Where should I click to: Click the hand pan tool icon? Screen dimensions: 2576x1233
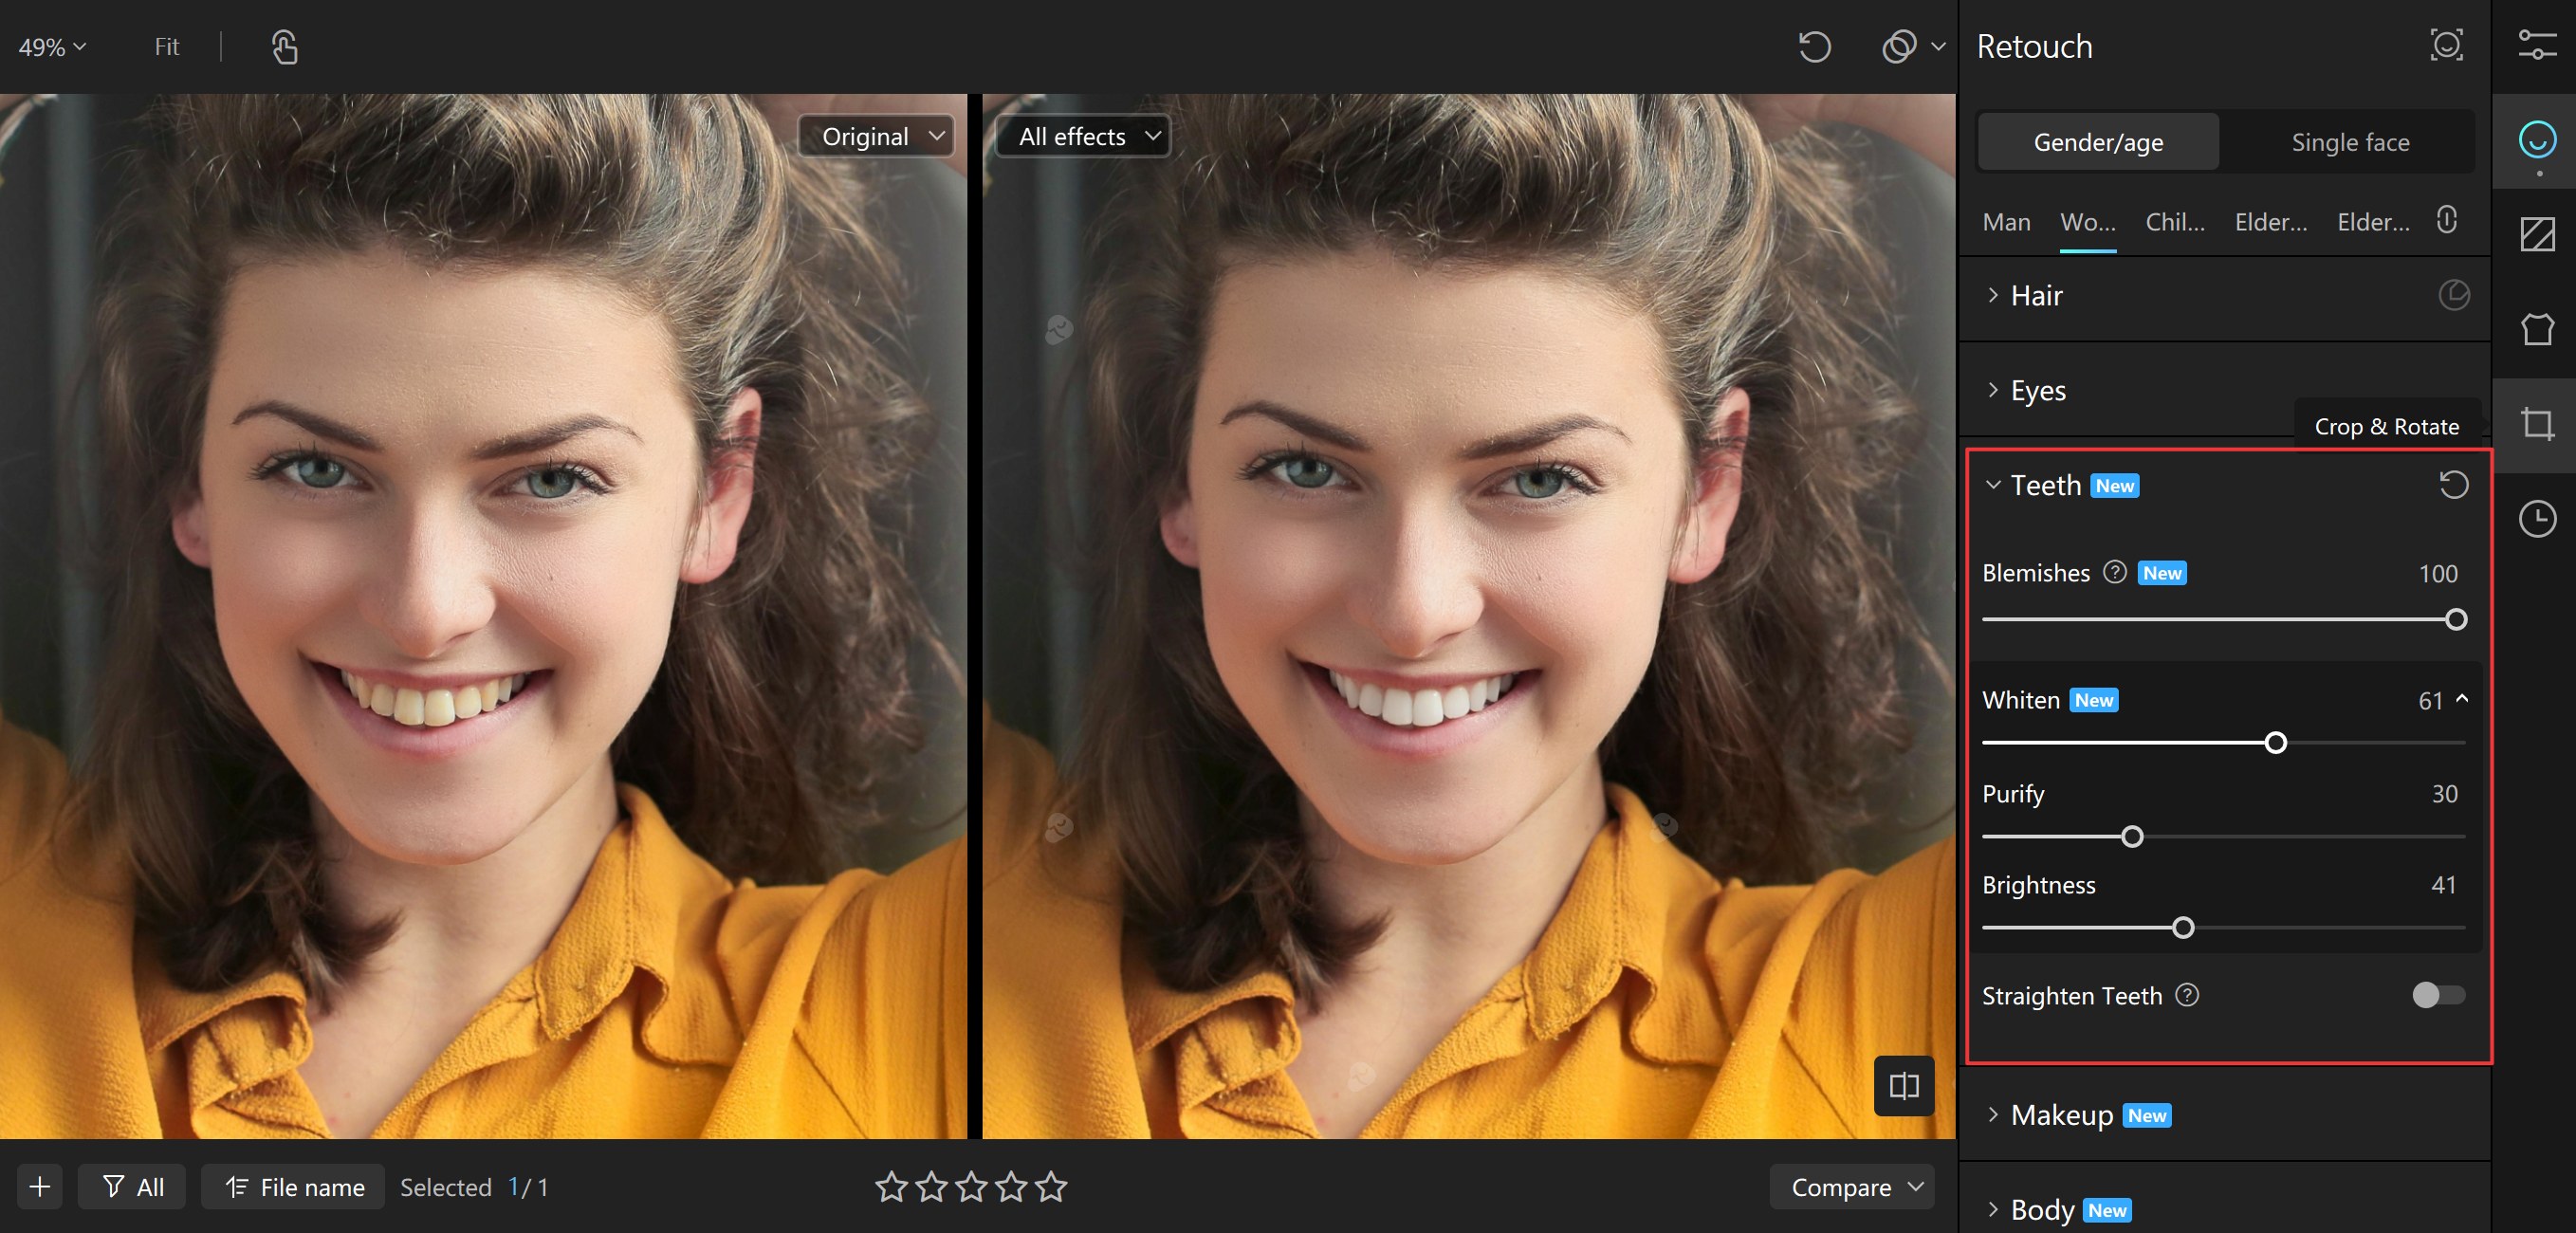point(285,47)
